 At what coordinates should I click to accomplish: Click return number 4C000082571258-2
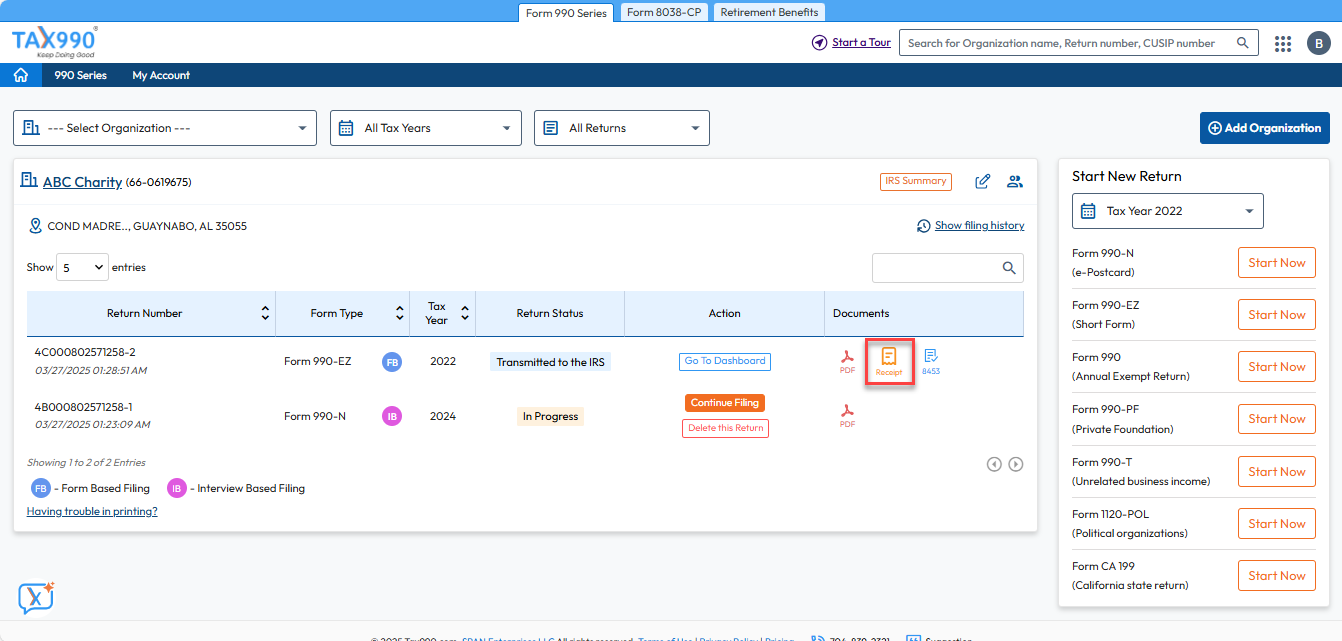[85, 352]
